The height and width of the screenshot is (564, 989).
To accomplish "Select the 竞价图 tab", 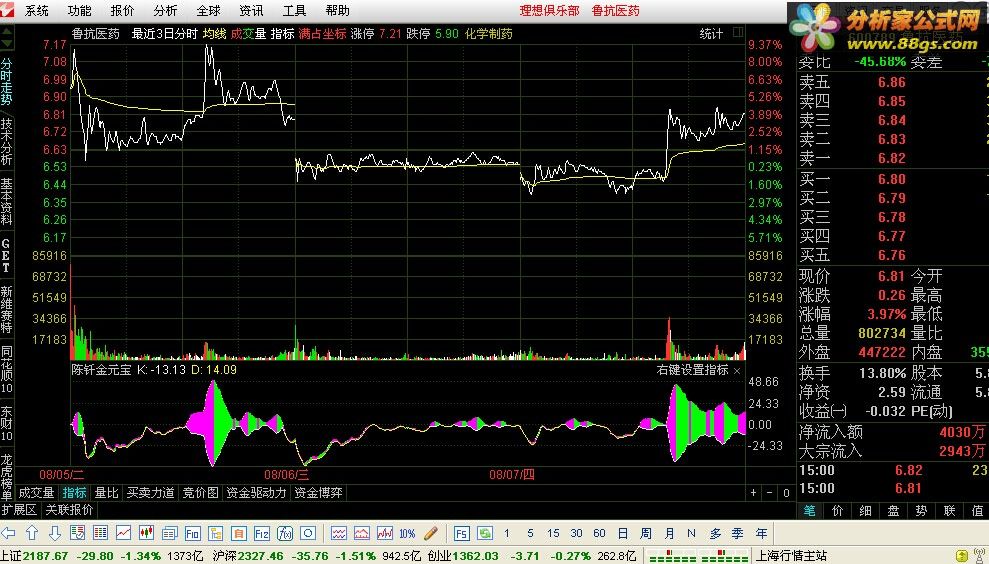I will [201, 493].
